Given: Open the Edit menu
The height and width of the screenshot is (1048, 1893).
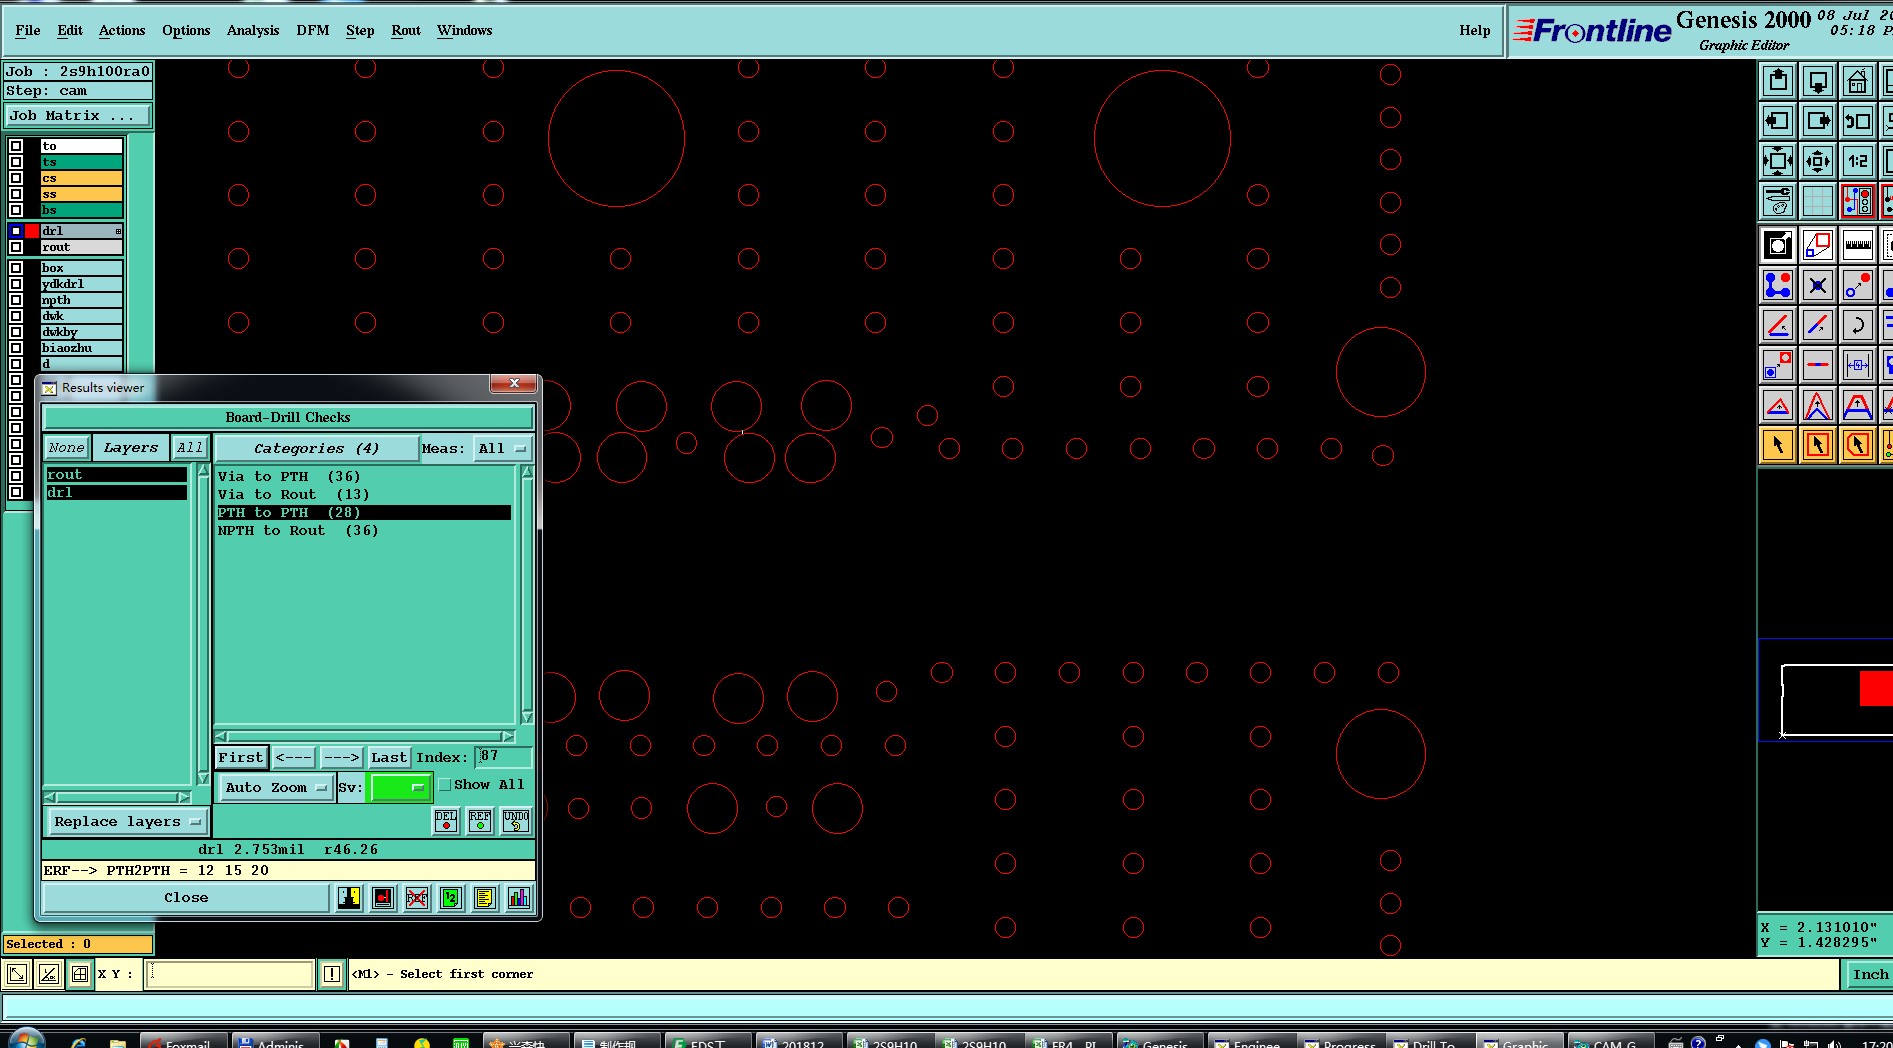Looking at the screenshot, I should click(70, 30).
